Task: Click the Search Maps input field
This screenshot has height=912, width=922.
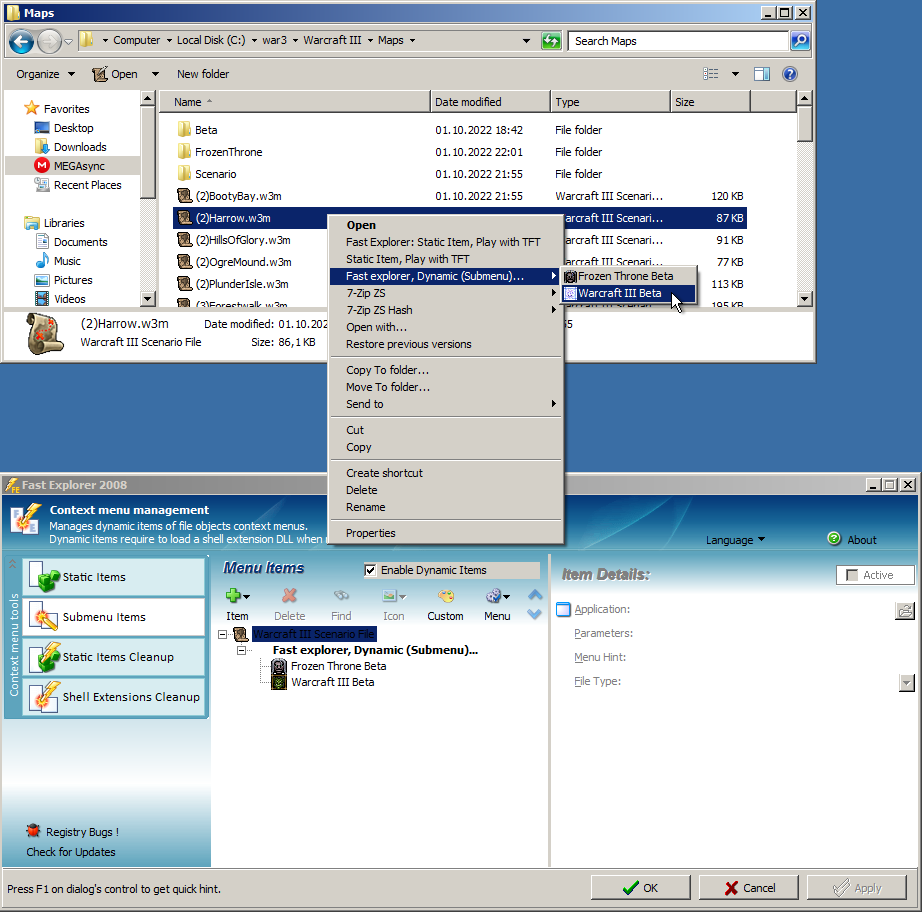Action: 678,41
